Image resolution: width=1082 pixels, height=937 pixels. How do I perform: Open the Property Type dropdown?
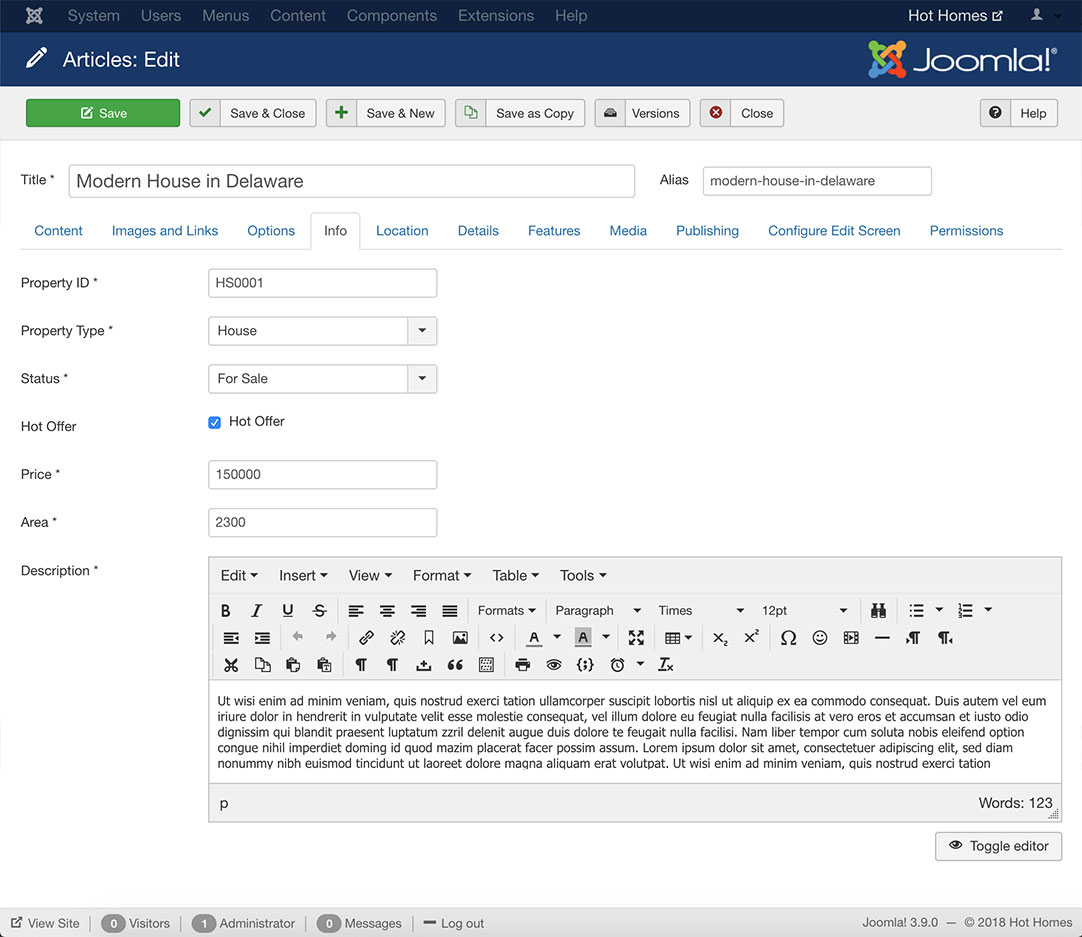(x=322, y=331)
